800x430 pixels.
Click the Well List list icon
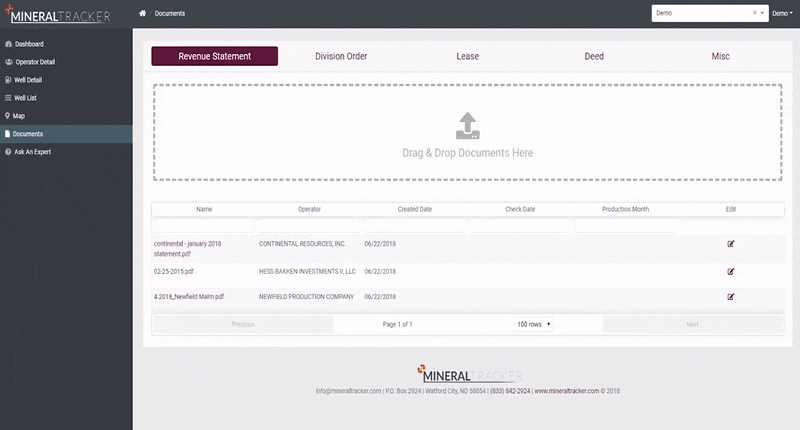(x=8, y=97)
